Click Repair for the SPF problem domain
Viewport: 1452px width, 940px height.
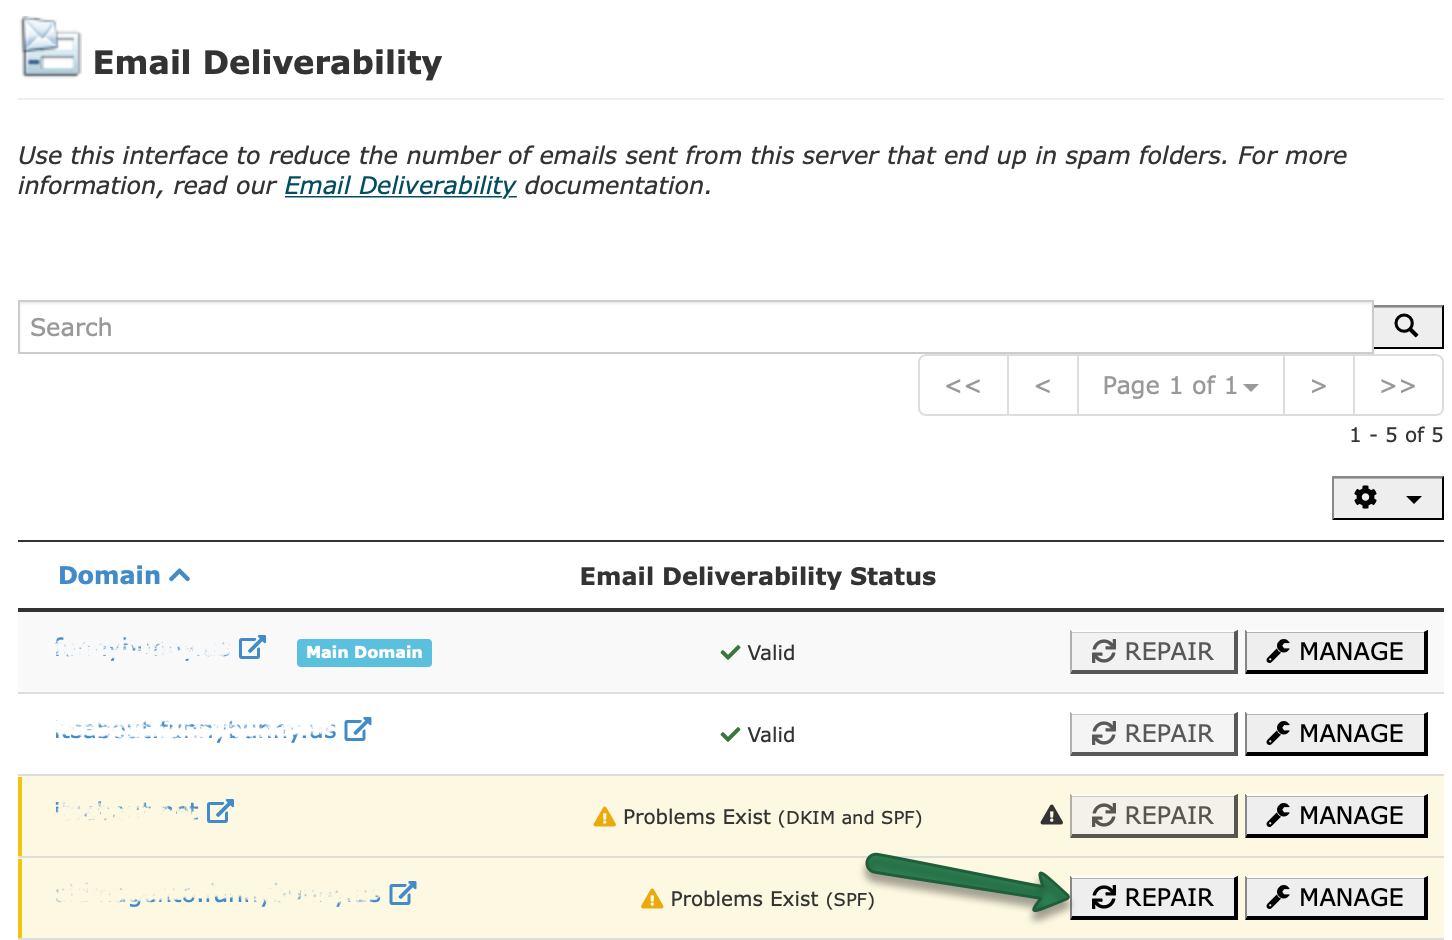pos(1153,897)
